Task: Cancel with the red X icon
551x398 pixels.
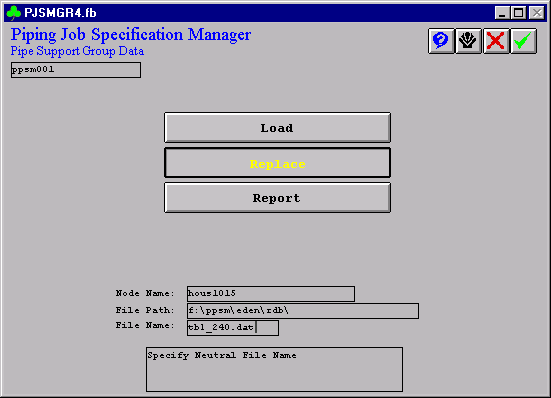Action: pos(496,41)
